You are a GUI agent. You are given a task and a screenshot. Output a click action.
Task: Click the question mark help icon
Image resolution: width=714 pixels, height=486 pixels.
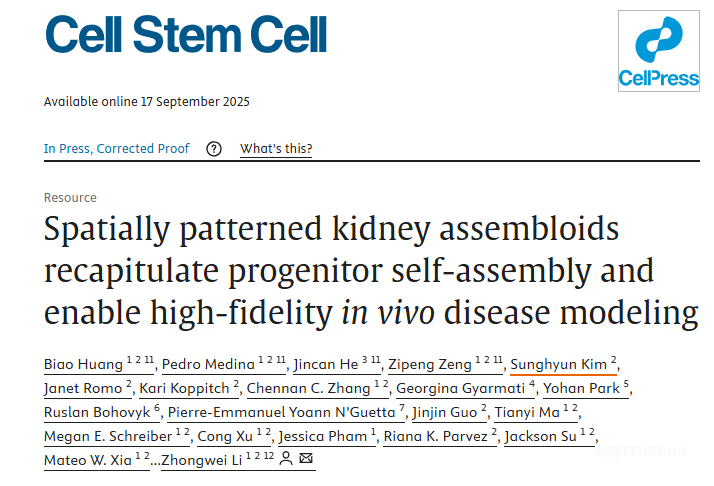click(x=214, y=149)
